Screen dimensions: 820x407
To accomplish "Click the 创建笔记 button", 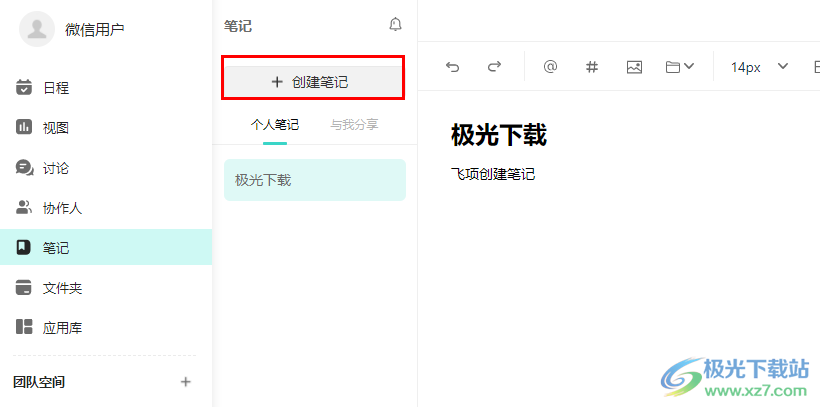I will coord(312,81).
